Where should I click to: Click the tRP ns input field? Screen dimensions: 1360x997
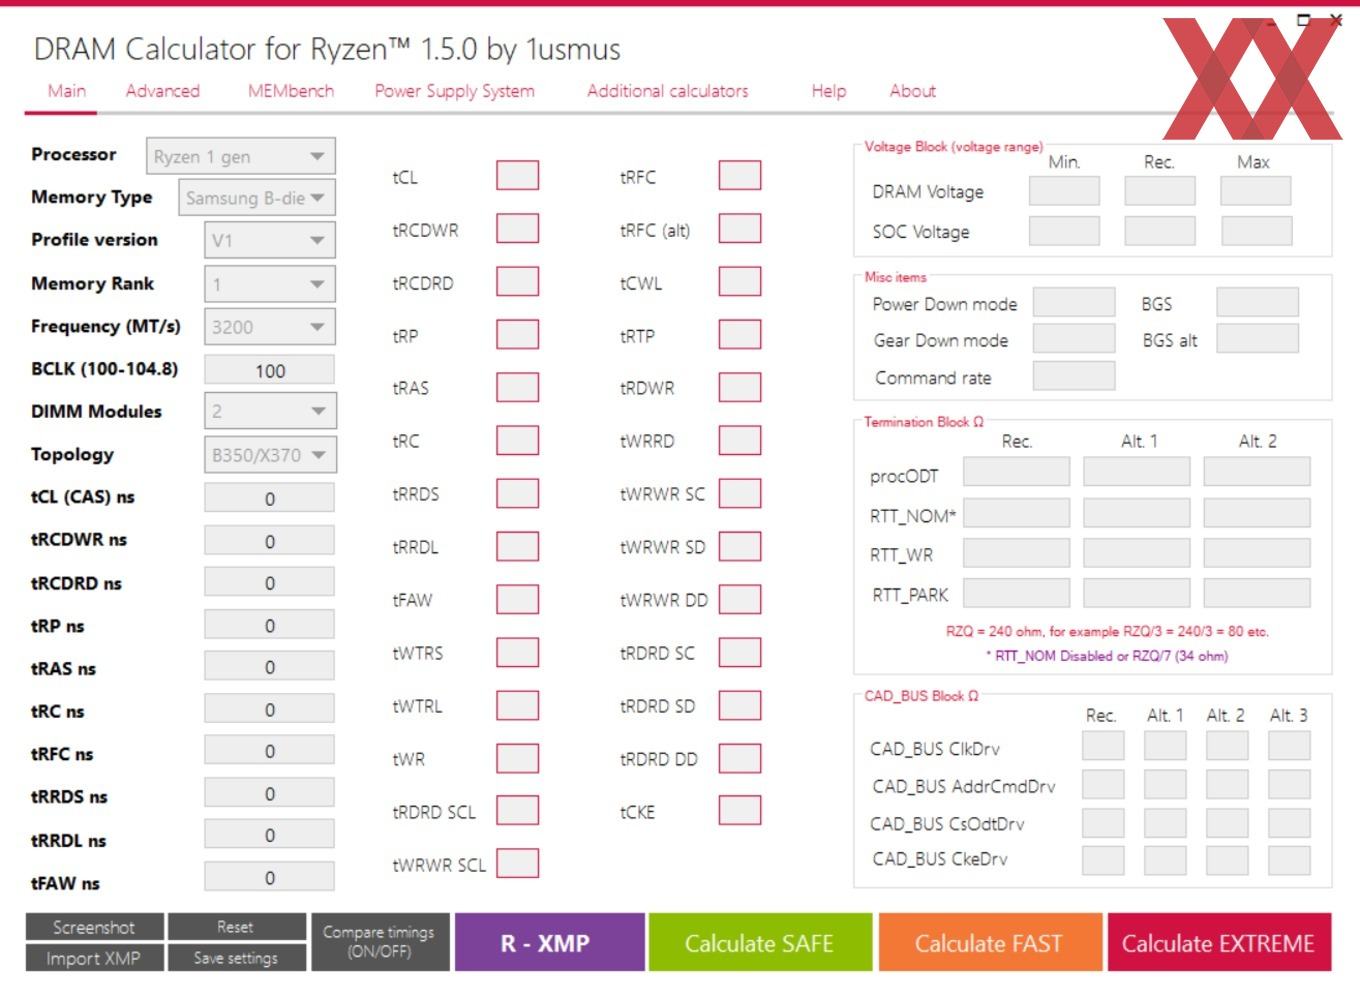tap(270, 625)
